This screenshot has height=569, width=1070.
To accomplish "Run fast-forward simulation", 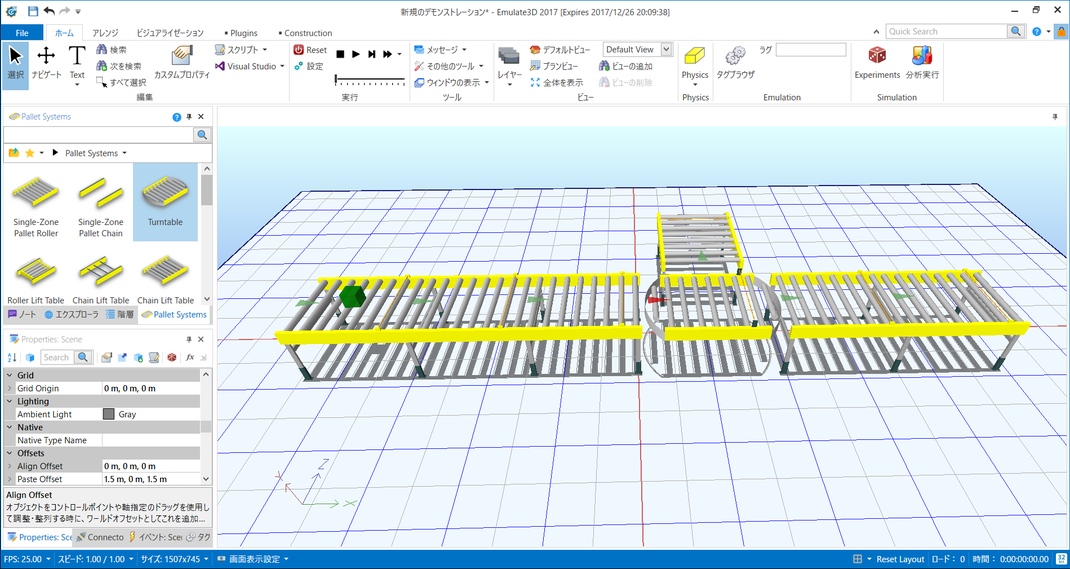I will click(x=387, y=54).
